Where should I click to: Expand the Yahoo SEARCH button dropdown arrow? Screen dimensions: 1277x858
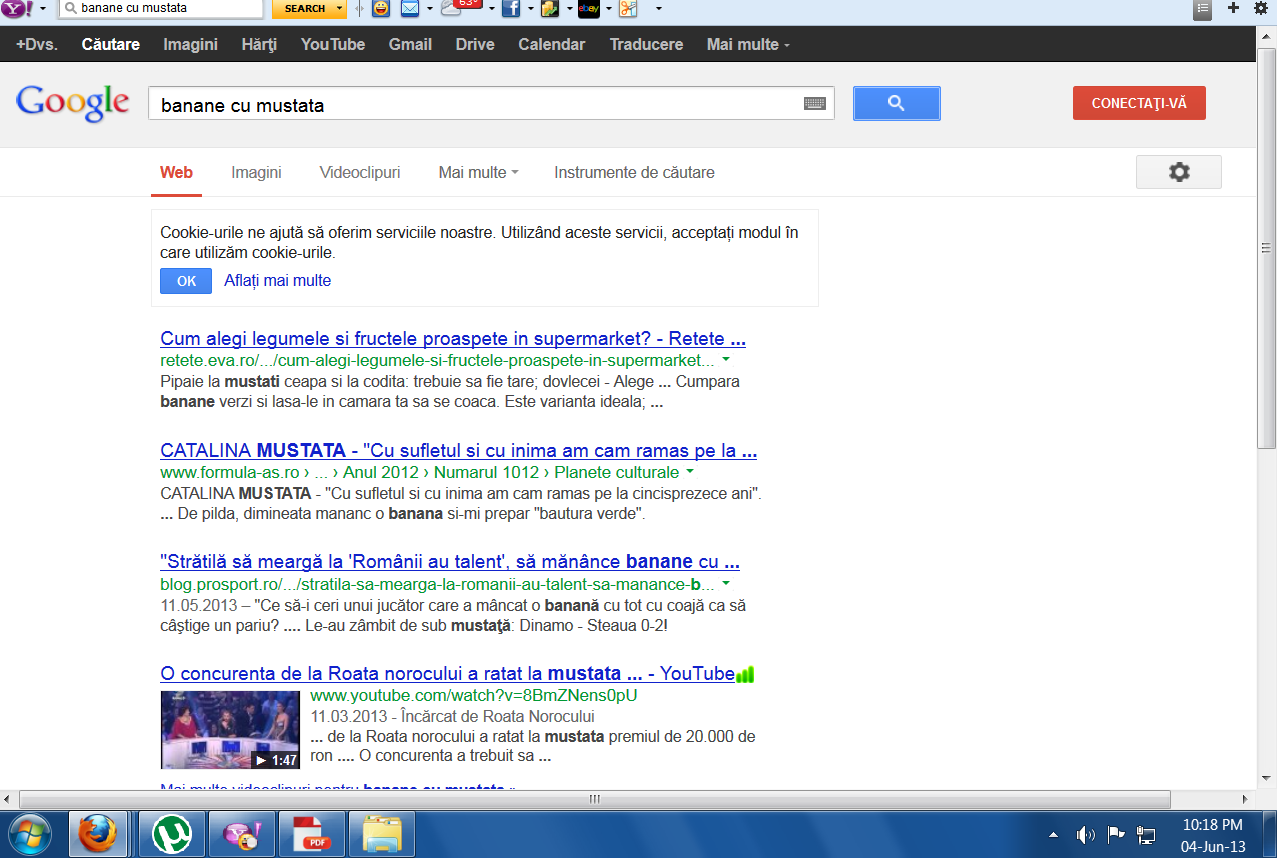pos(340,8)
